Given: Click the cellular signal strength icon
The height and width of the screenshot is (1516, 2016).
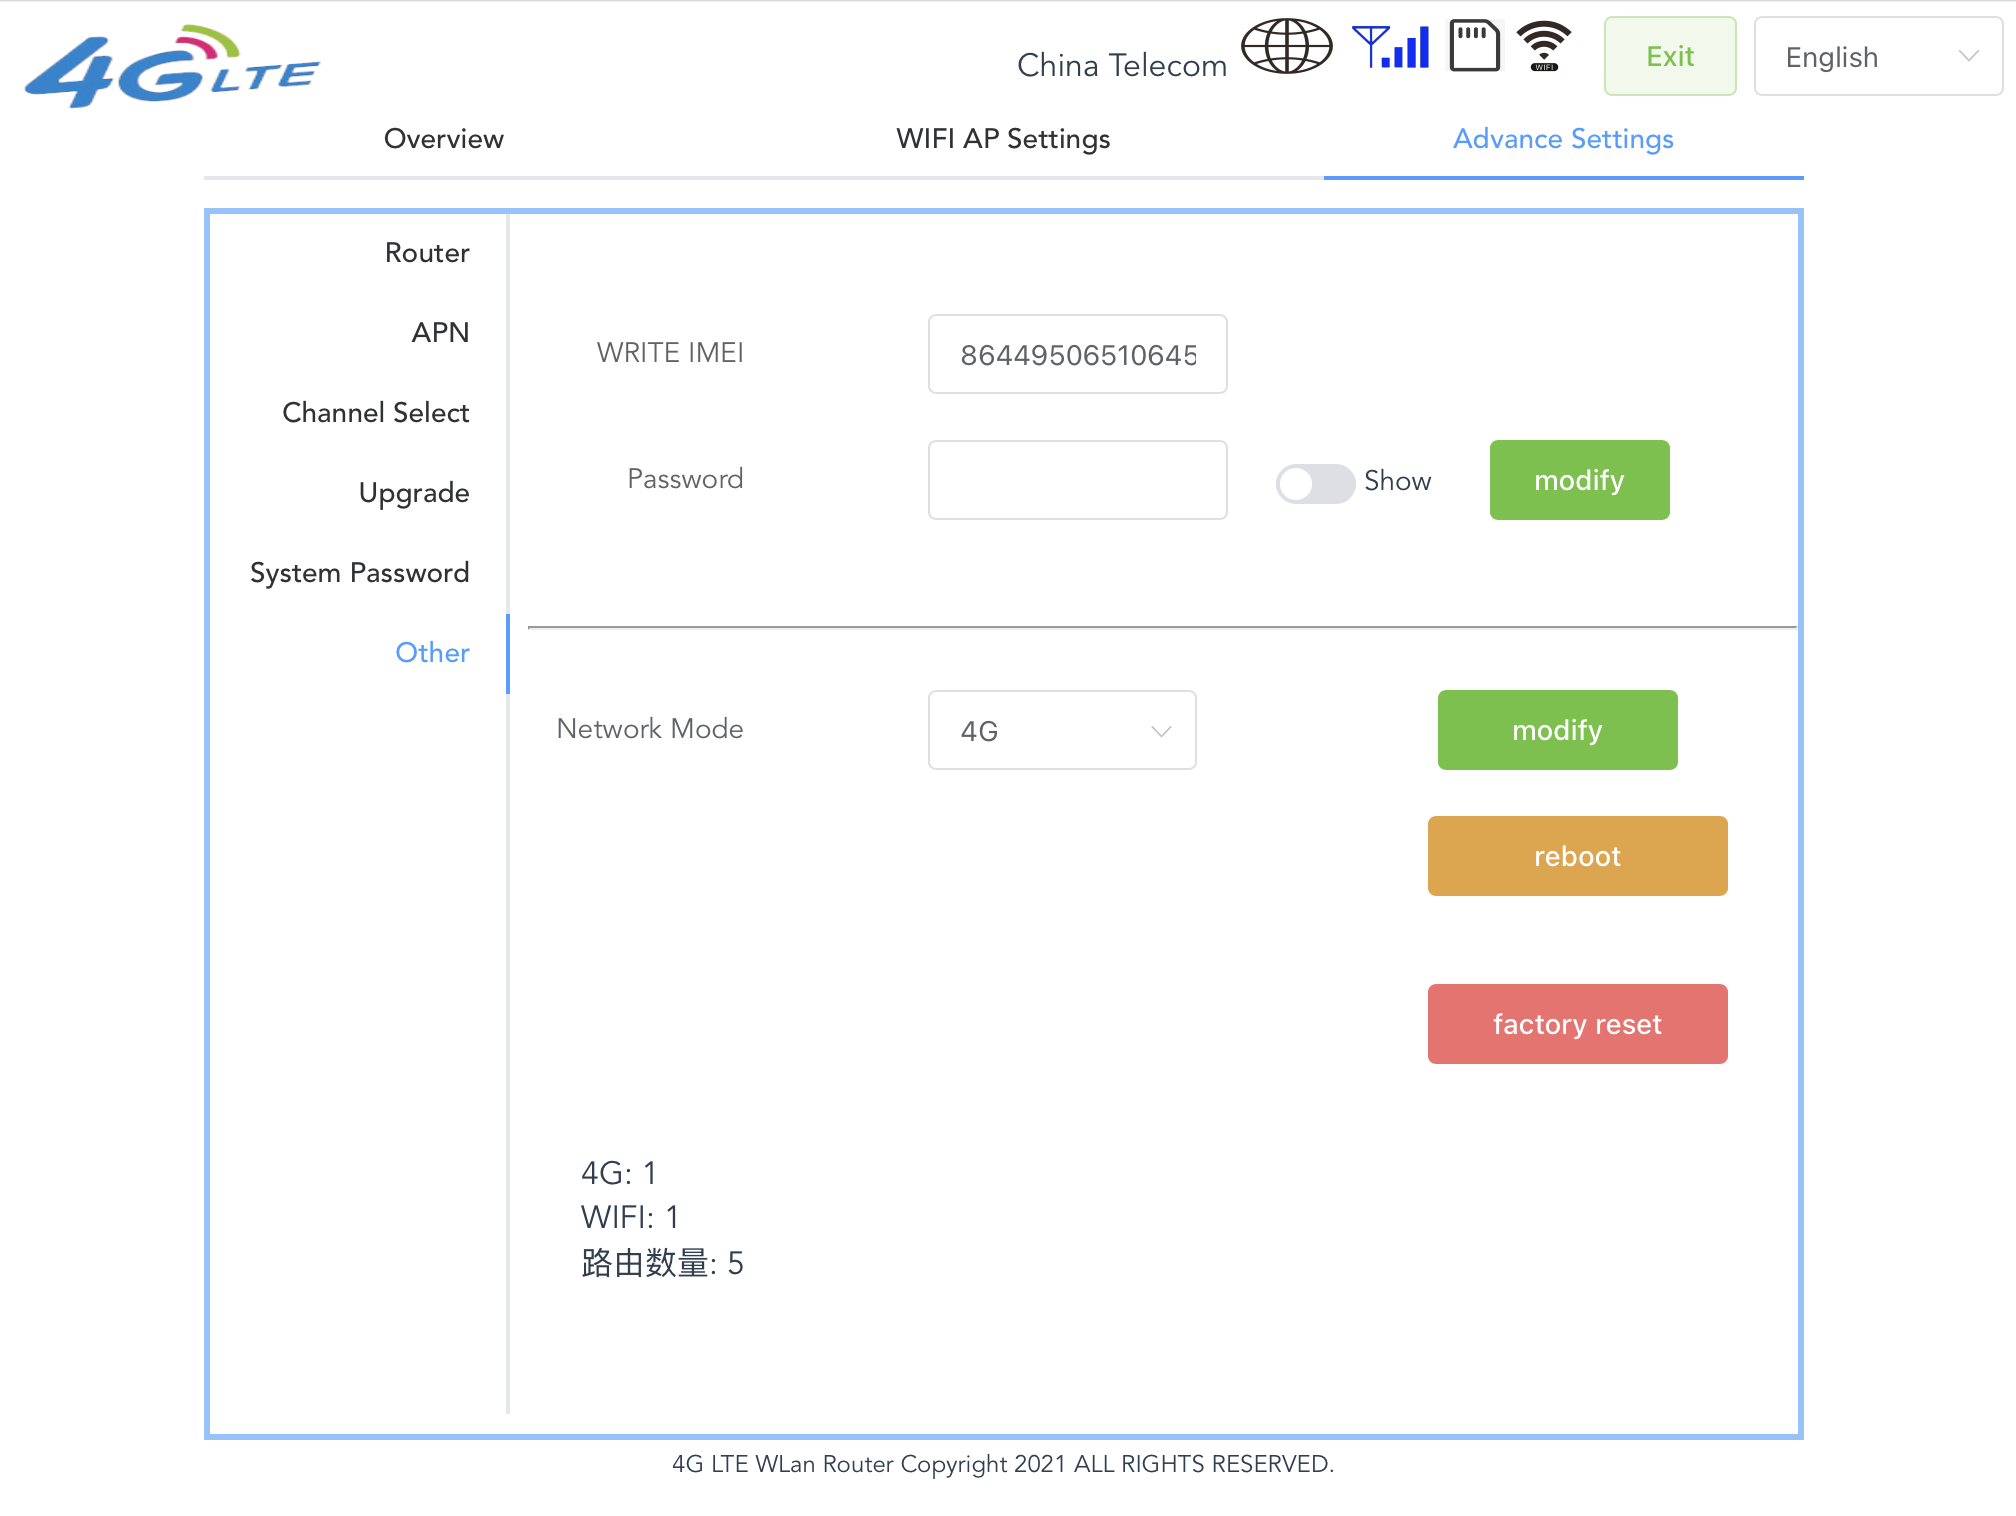Looking at the screenshot, I should coord(1391,47).
